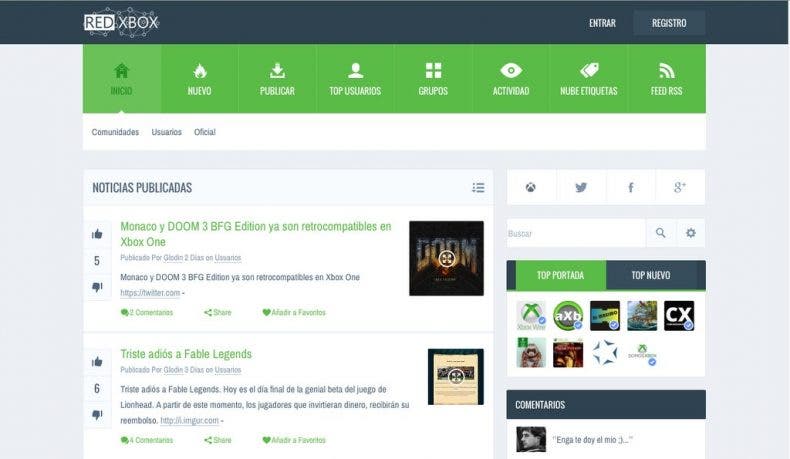The image size is (790, 459).
Task: Click the search magnifier button
Action: tap(661, 233)
